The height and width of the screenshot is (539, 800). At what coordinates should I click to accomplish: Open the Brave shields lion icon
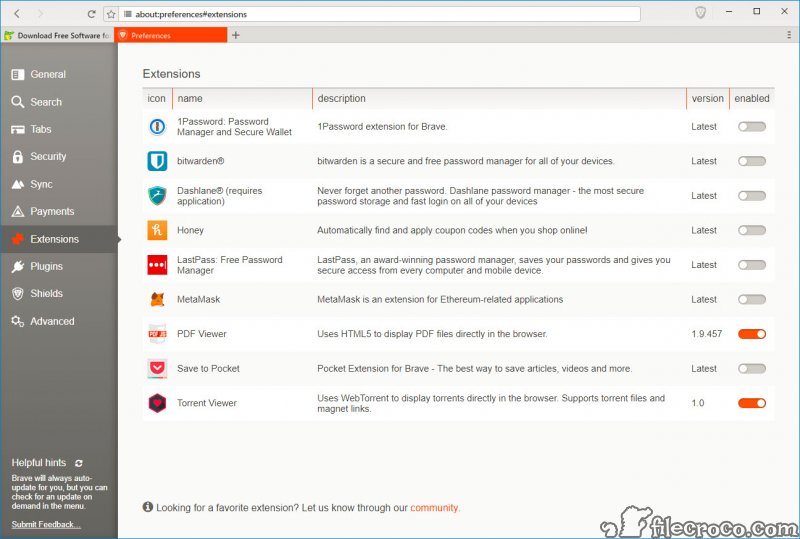701,13
